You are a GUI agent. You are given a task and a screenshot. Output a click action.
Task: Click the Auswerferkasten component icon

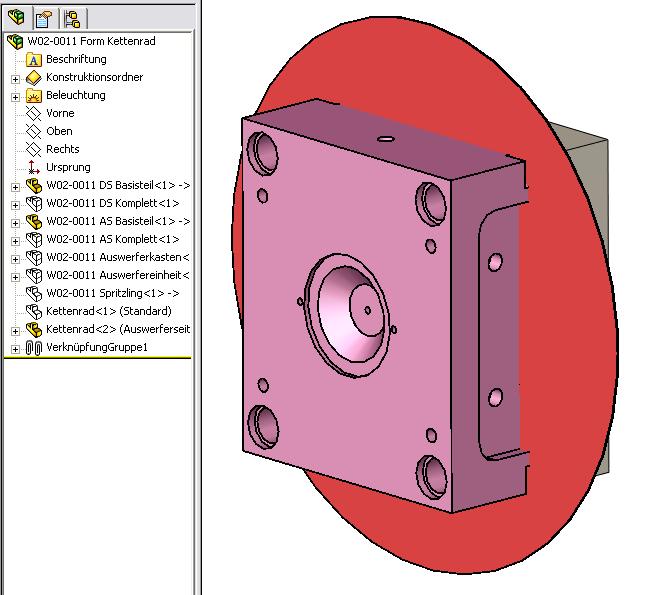point(34,258)
